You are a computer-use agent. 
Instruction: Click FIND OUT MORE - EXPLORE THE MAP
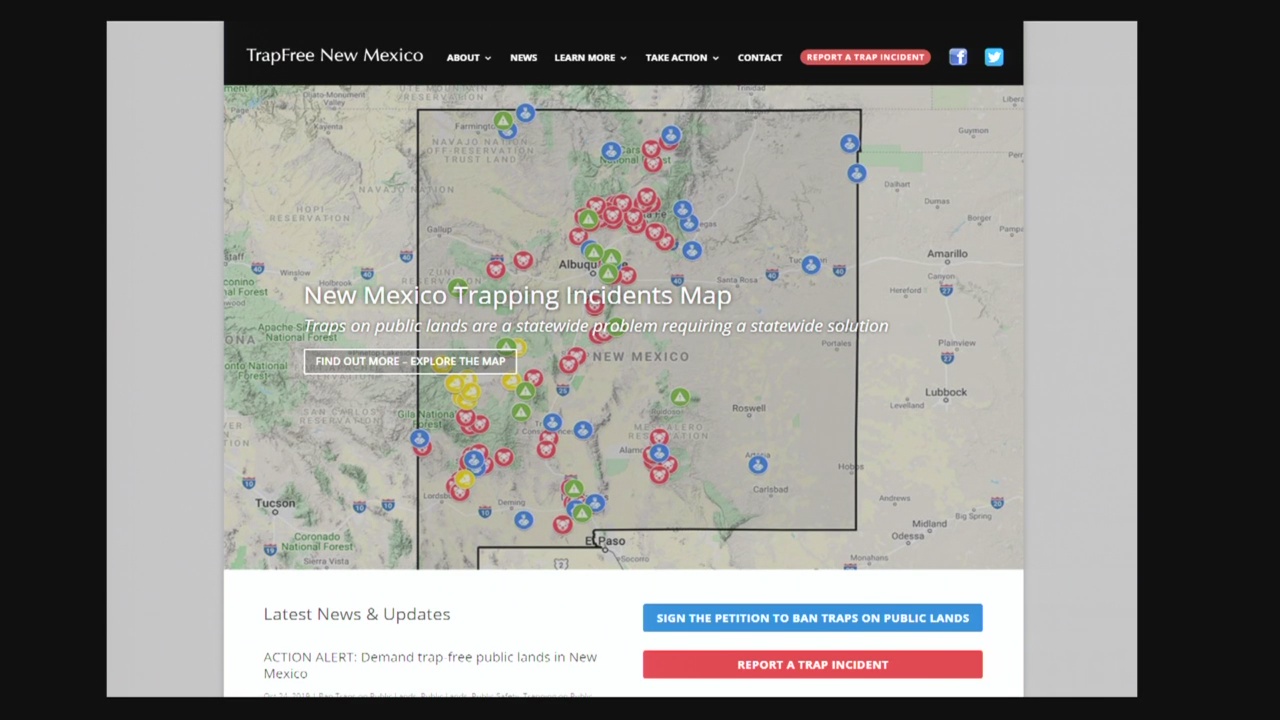[x=410, y=361]
